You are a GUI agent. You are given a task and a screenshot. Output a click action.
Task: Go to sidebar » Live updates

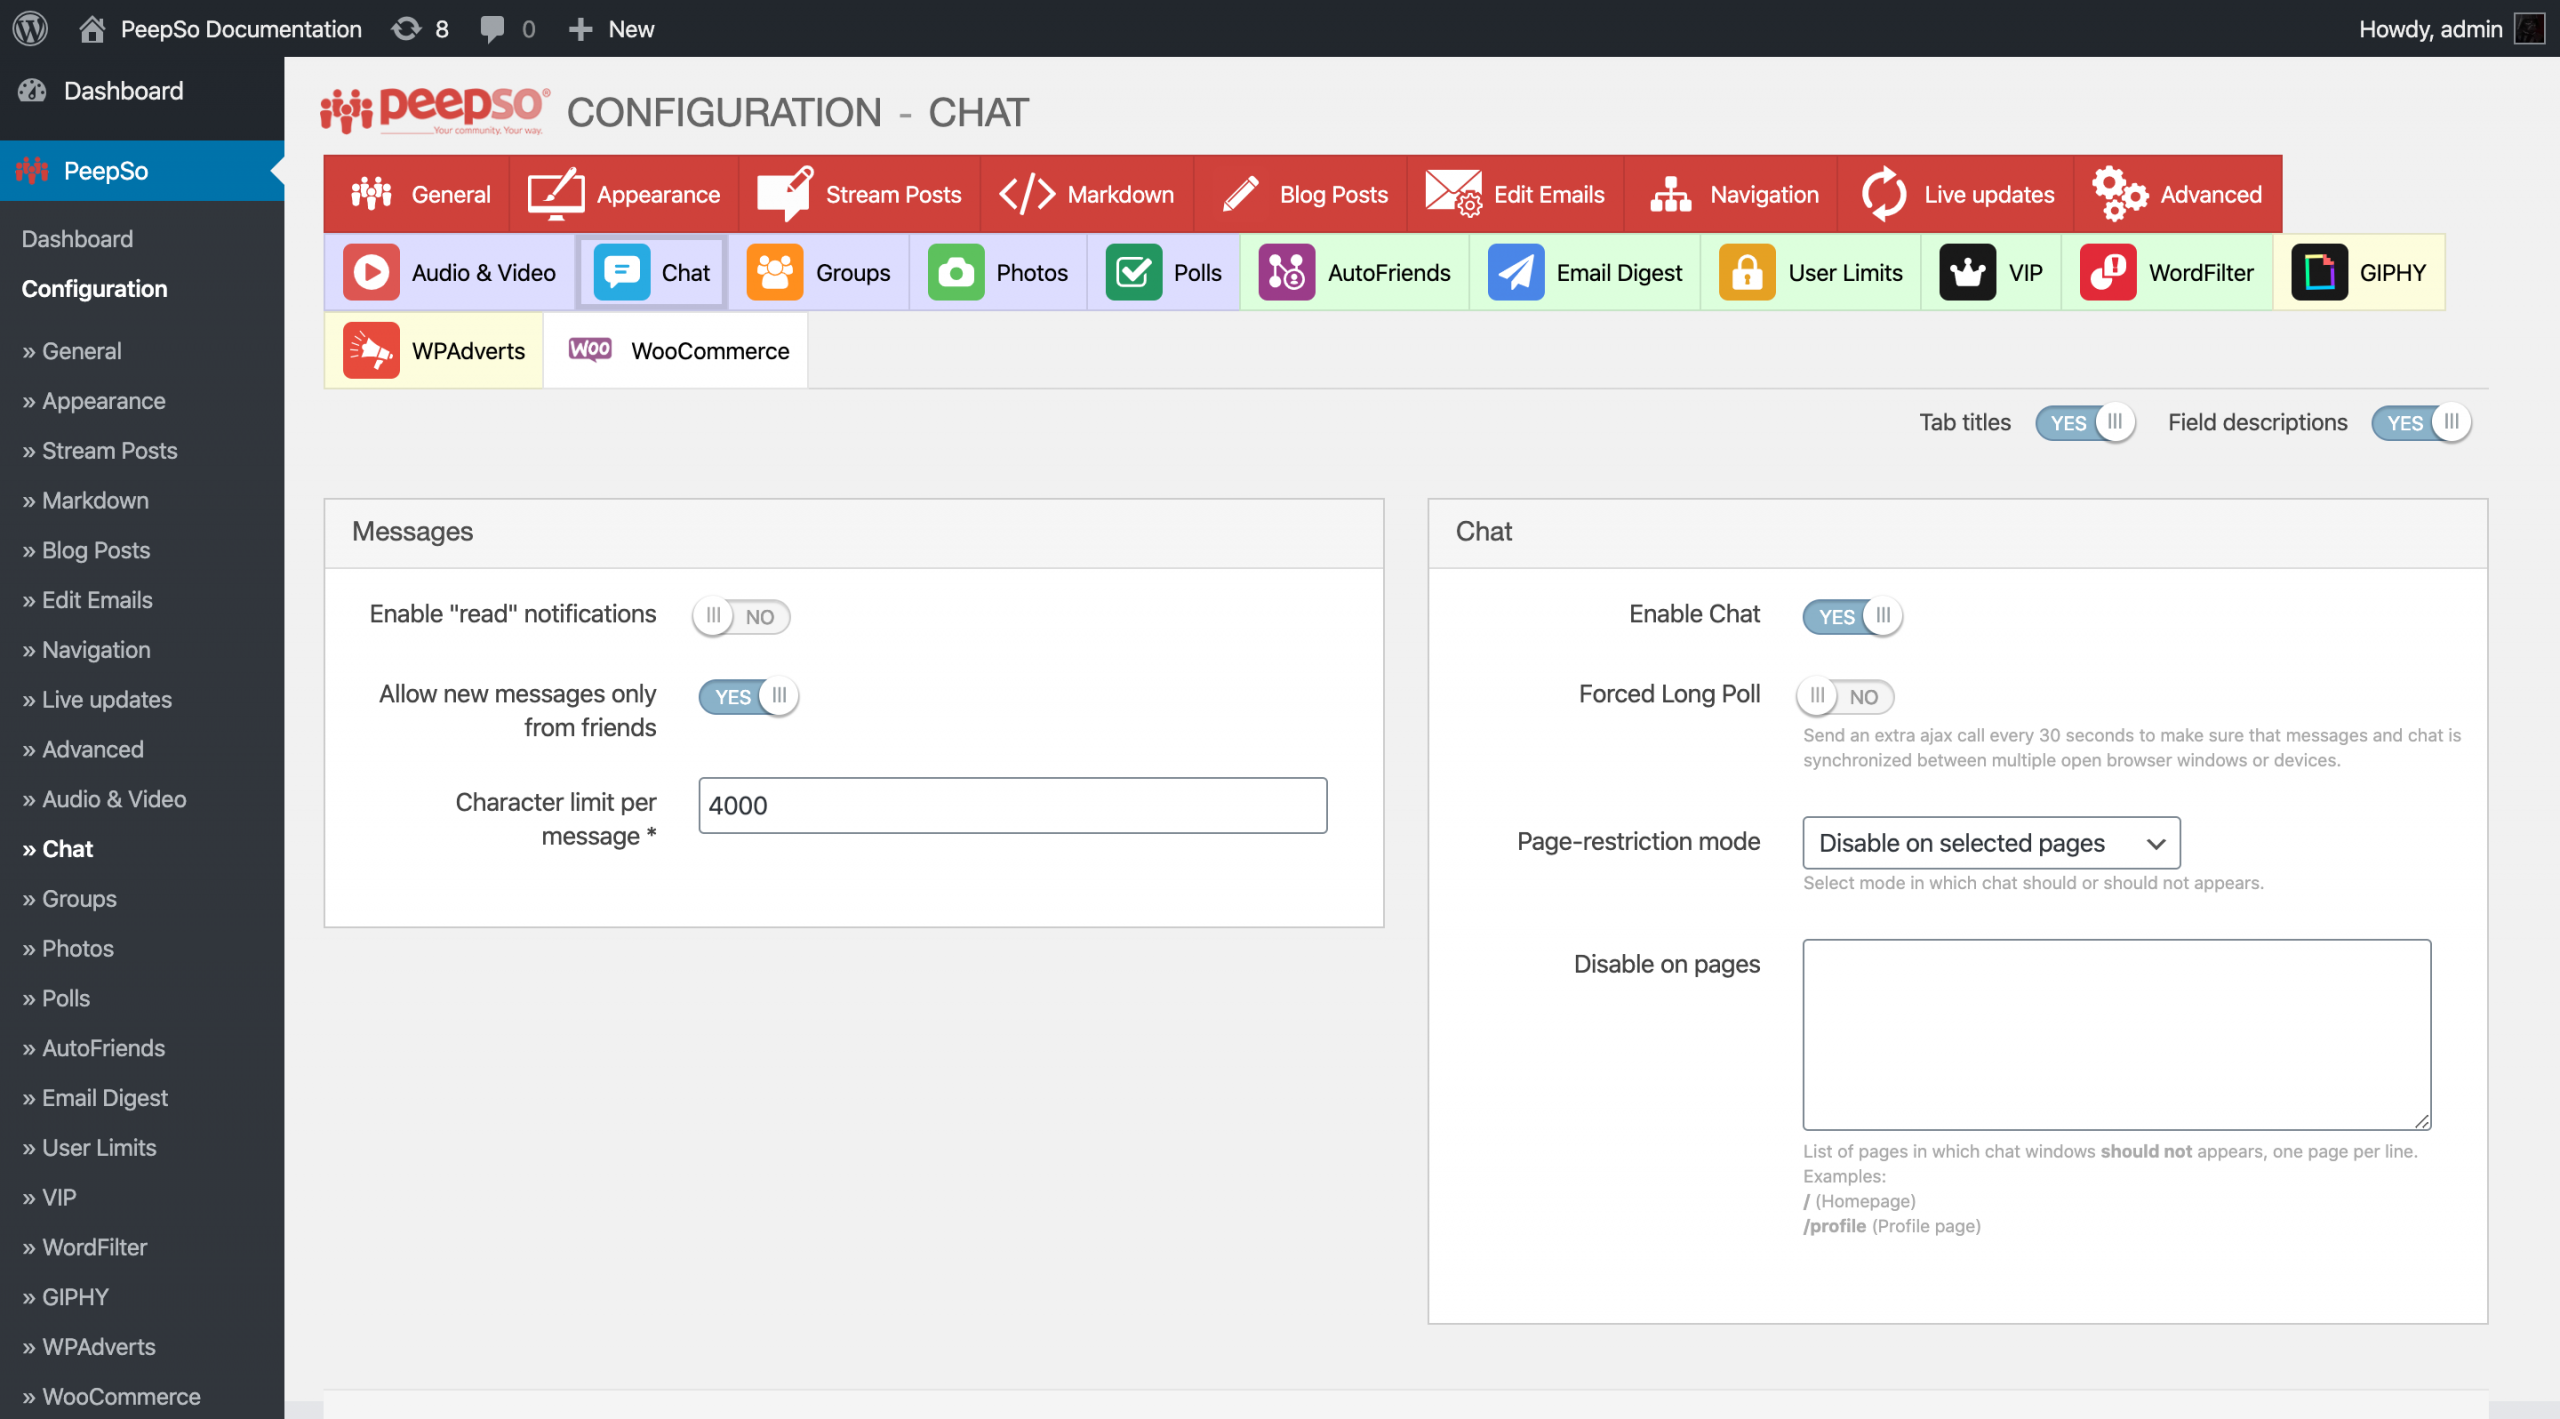pos(97,700)
